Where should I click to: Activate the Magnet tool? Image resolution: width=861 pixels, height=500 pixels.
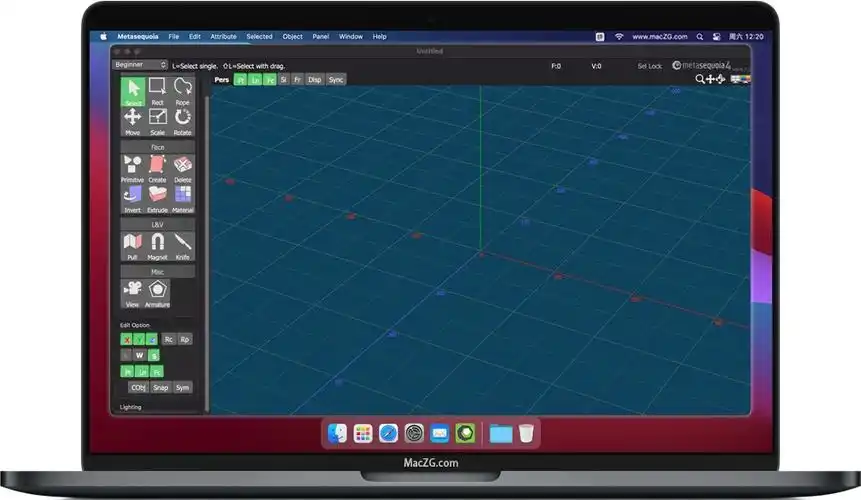tap(158, 245)
